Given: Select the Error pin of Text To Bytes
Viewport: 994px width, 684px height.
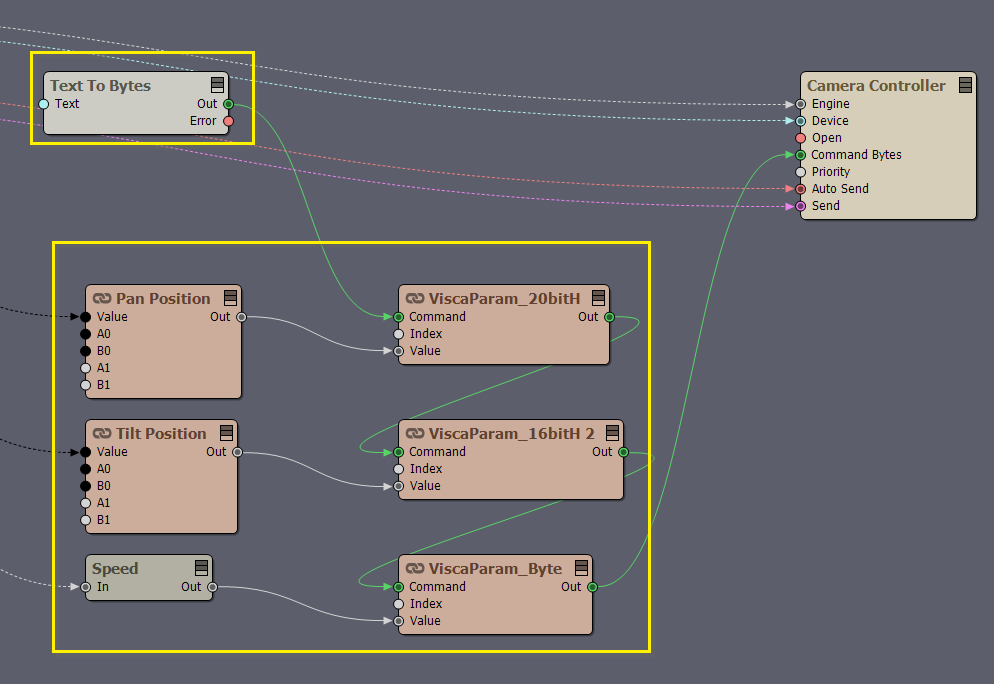Looking at the screenshot, I should point(229,121).
